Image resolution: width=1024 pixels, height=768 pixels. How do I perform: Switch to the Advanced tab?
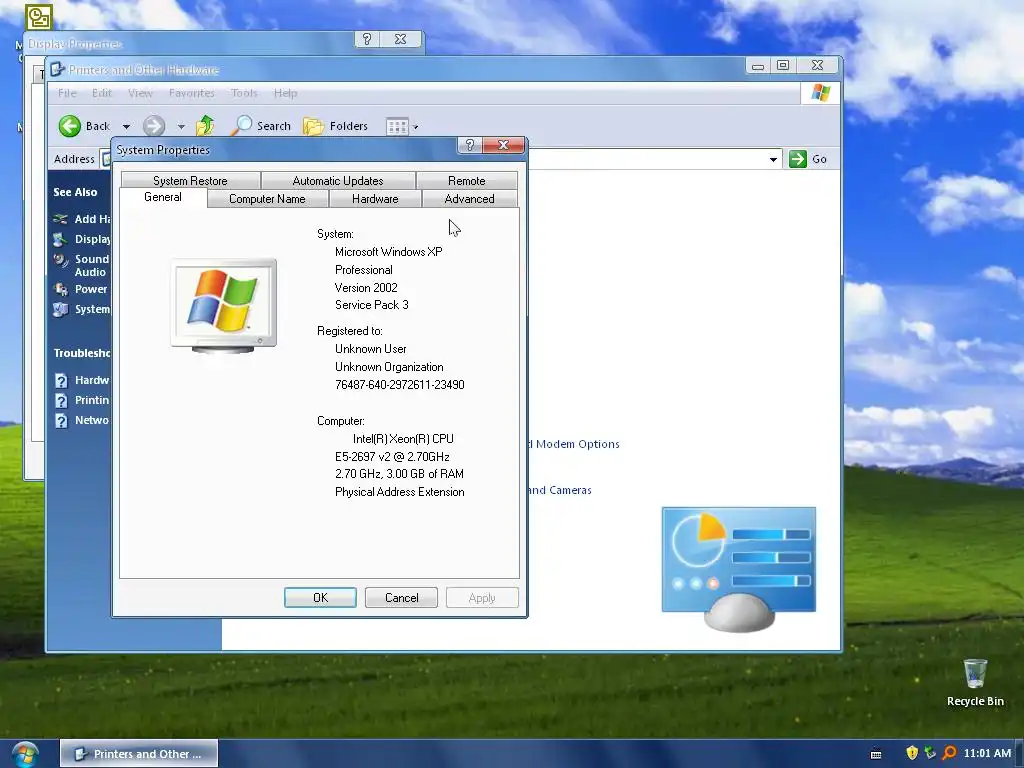(469, 199)
